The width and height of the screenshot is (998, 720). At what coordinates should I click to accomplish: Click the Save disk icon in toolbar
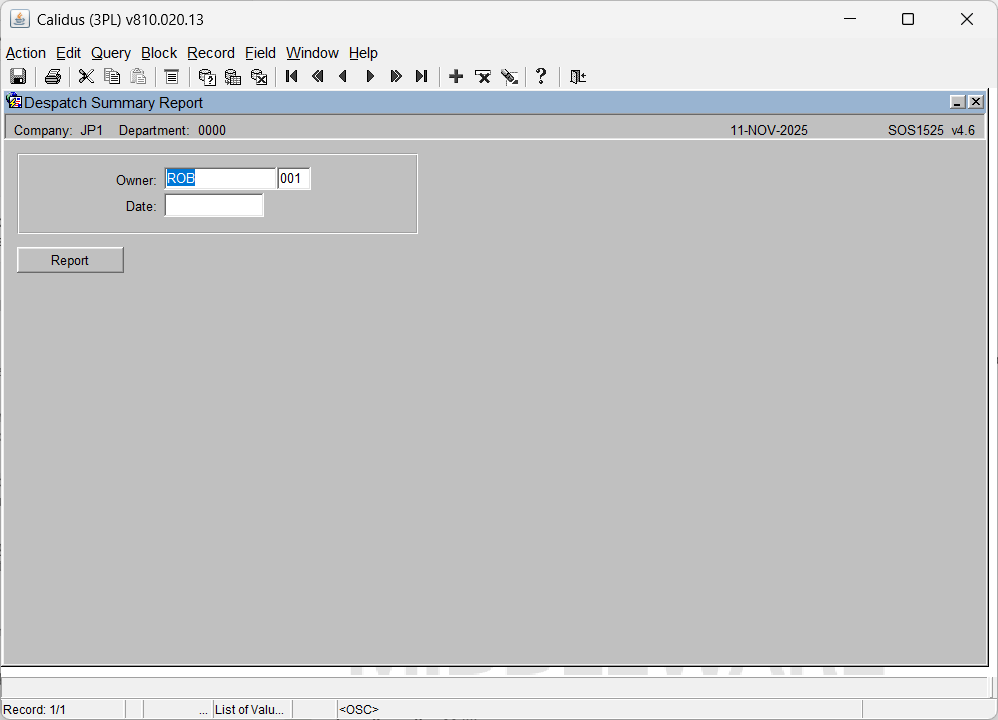click(x=18, y=77)
